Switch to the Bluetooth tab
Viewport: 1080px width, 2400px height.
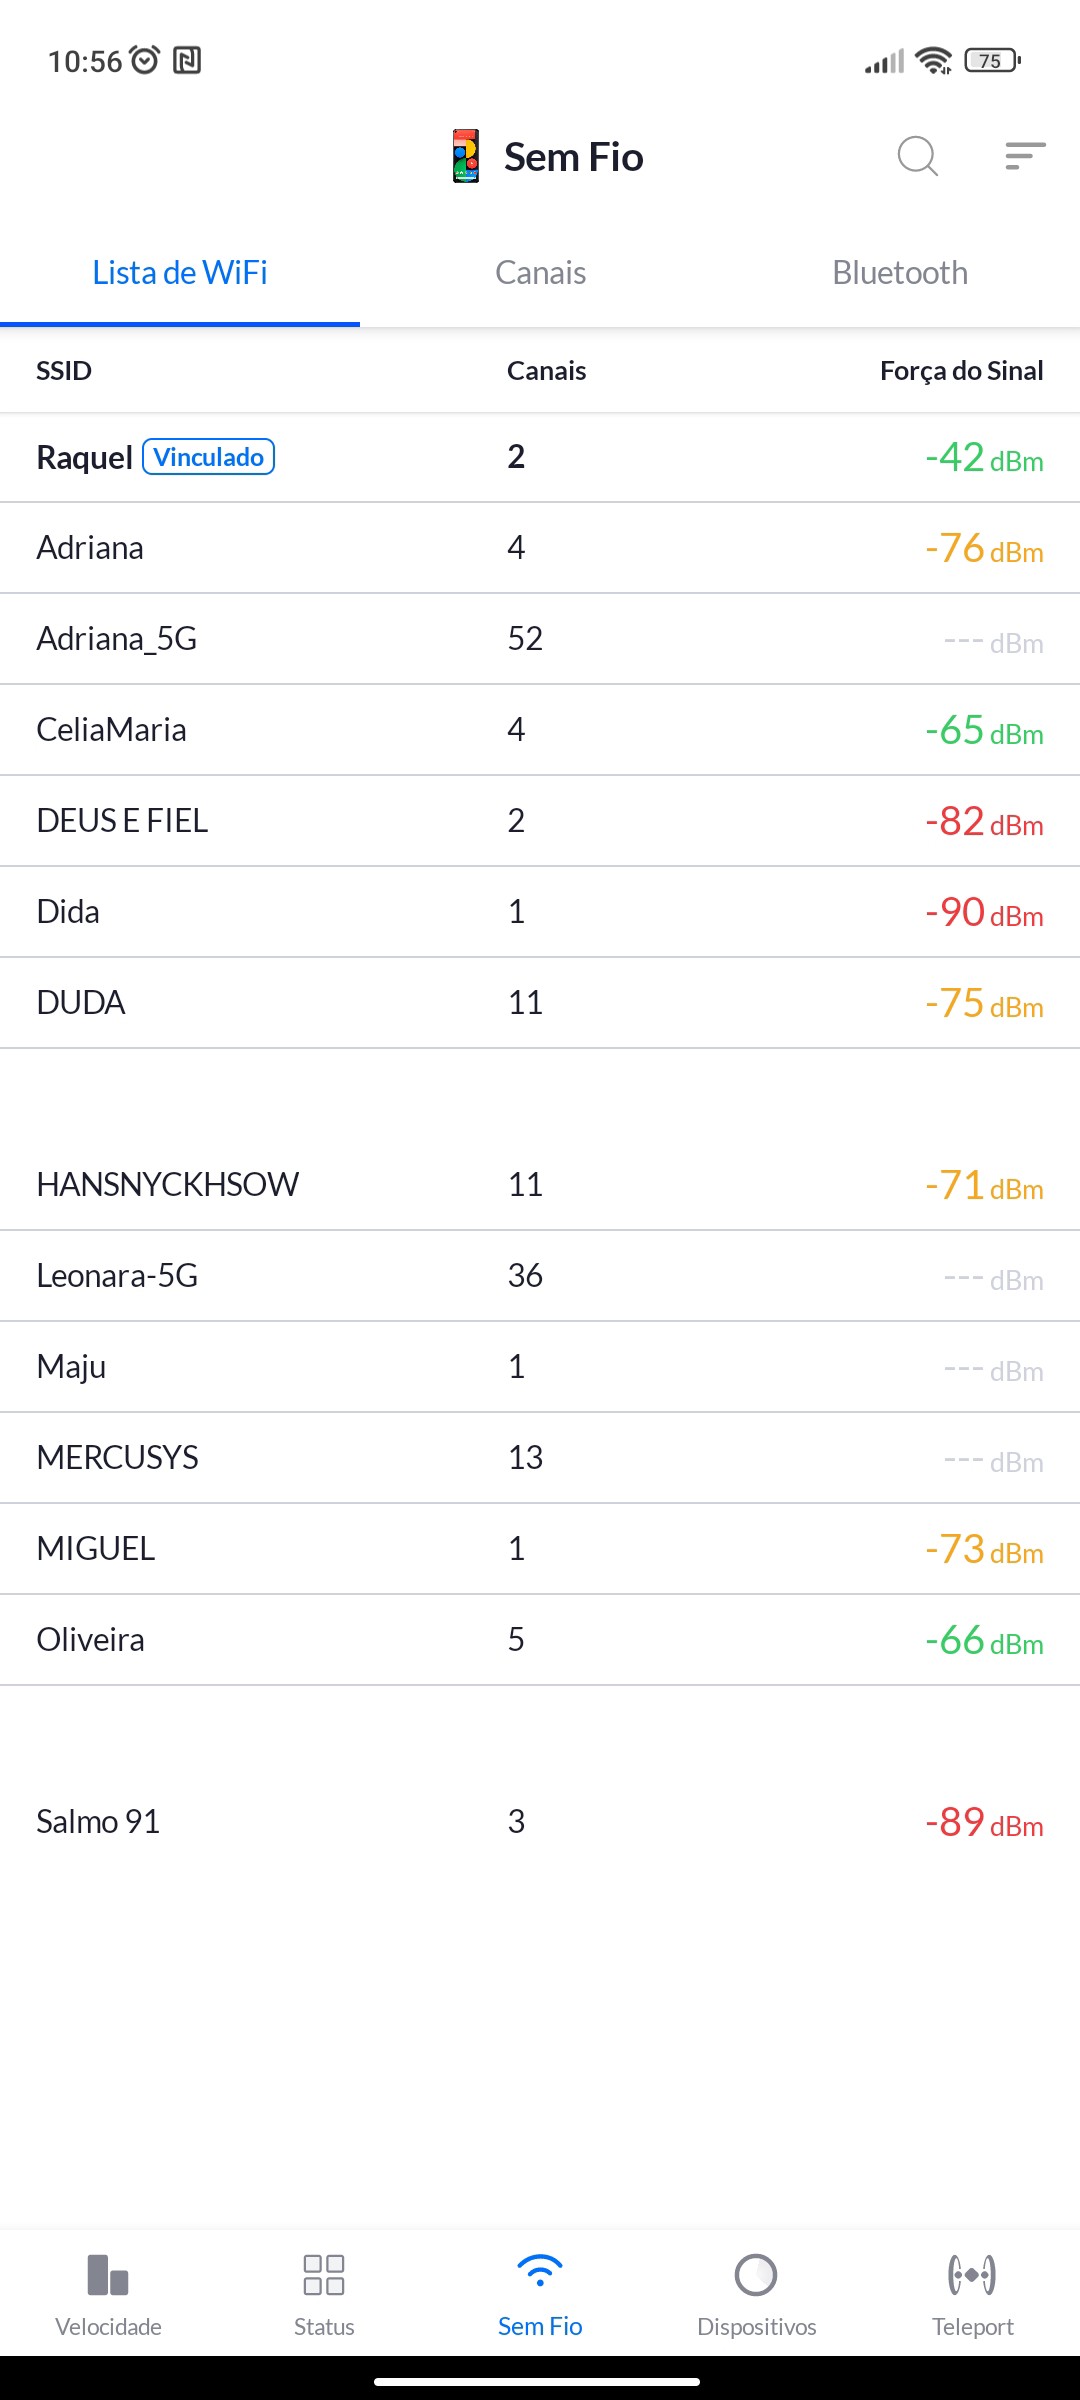click(900, 273)
